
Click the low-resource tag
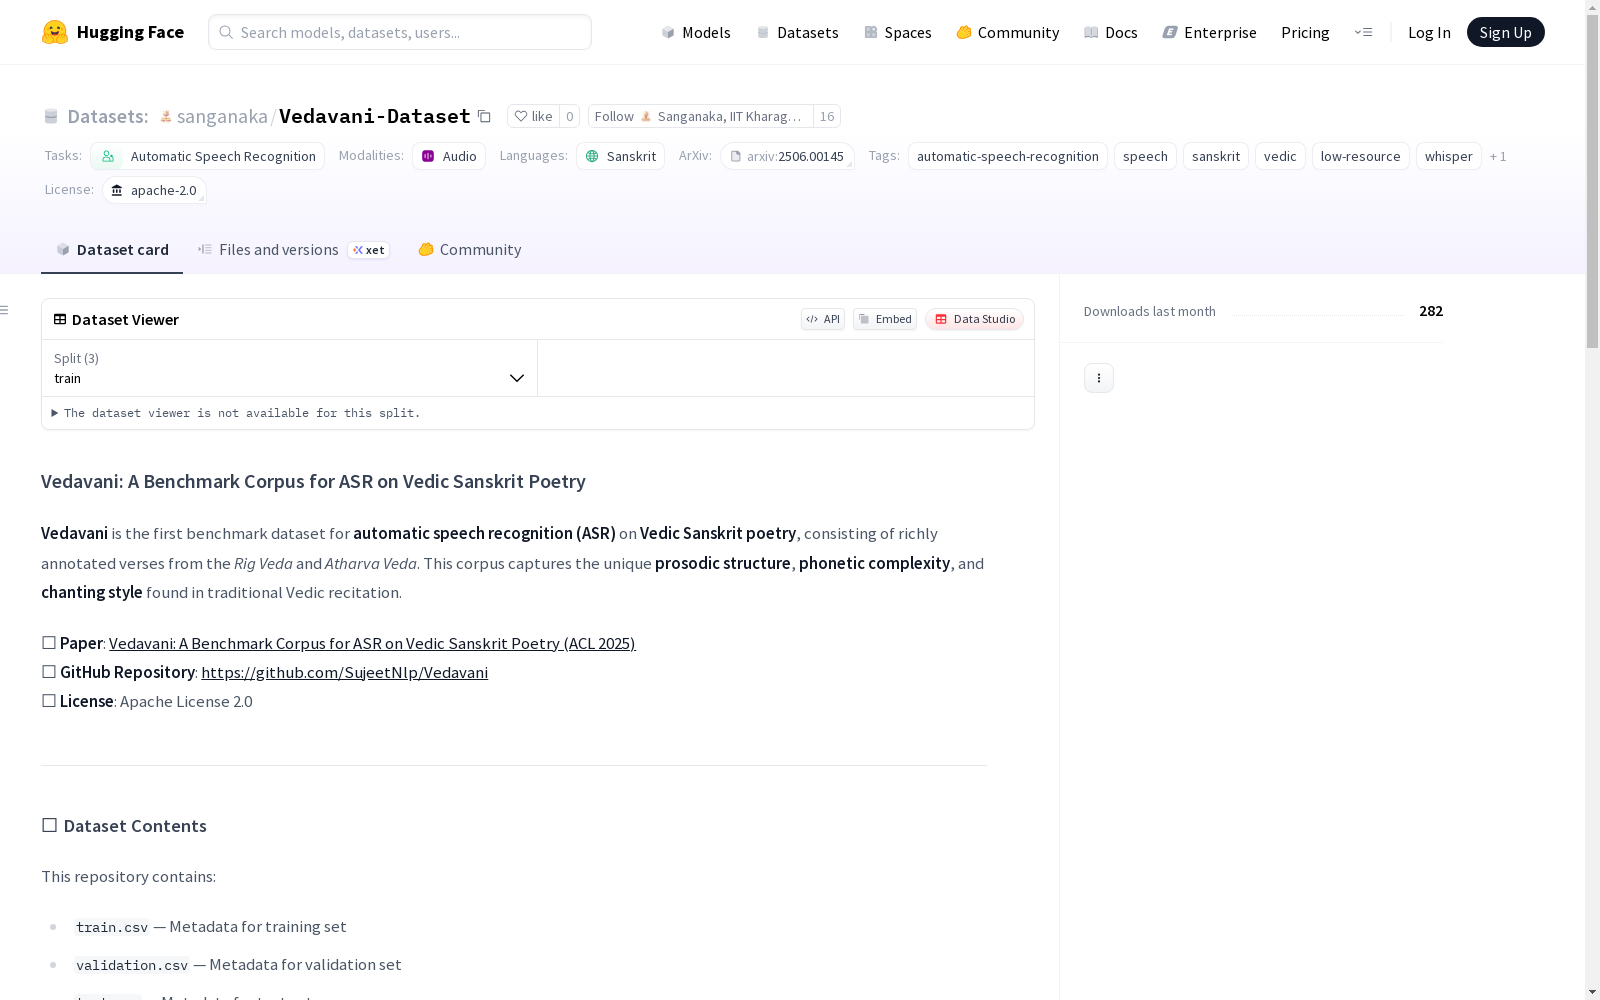(x=1361, y=156)
